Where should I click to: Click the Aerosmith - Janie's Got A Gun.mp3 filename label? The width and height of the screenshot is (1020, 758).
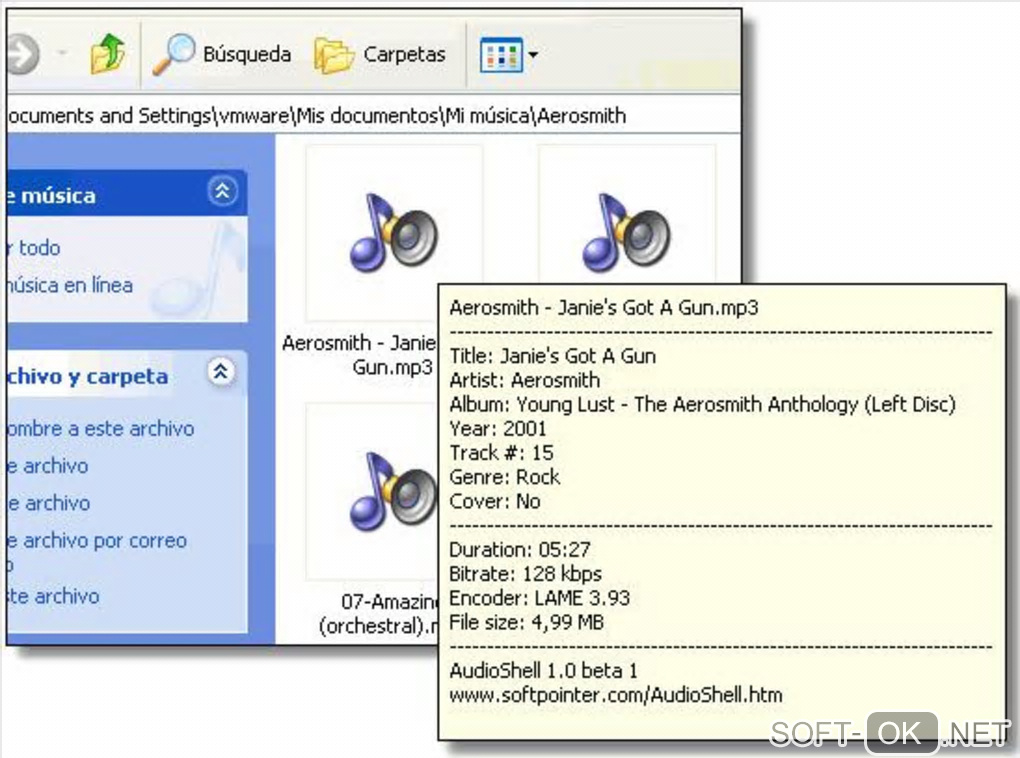point(360,354)
